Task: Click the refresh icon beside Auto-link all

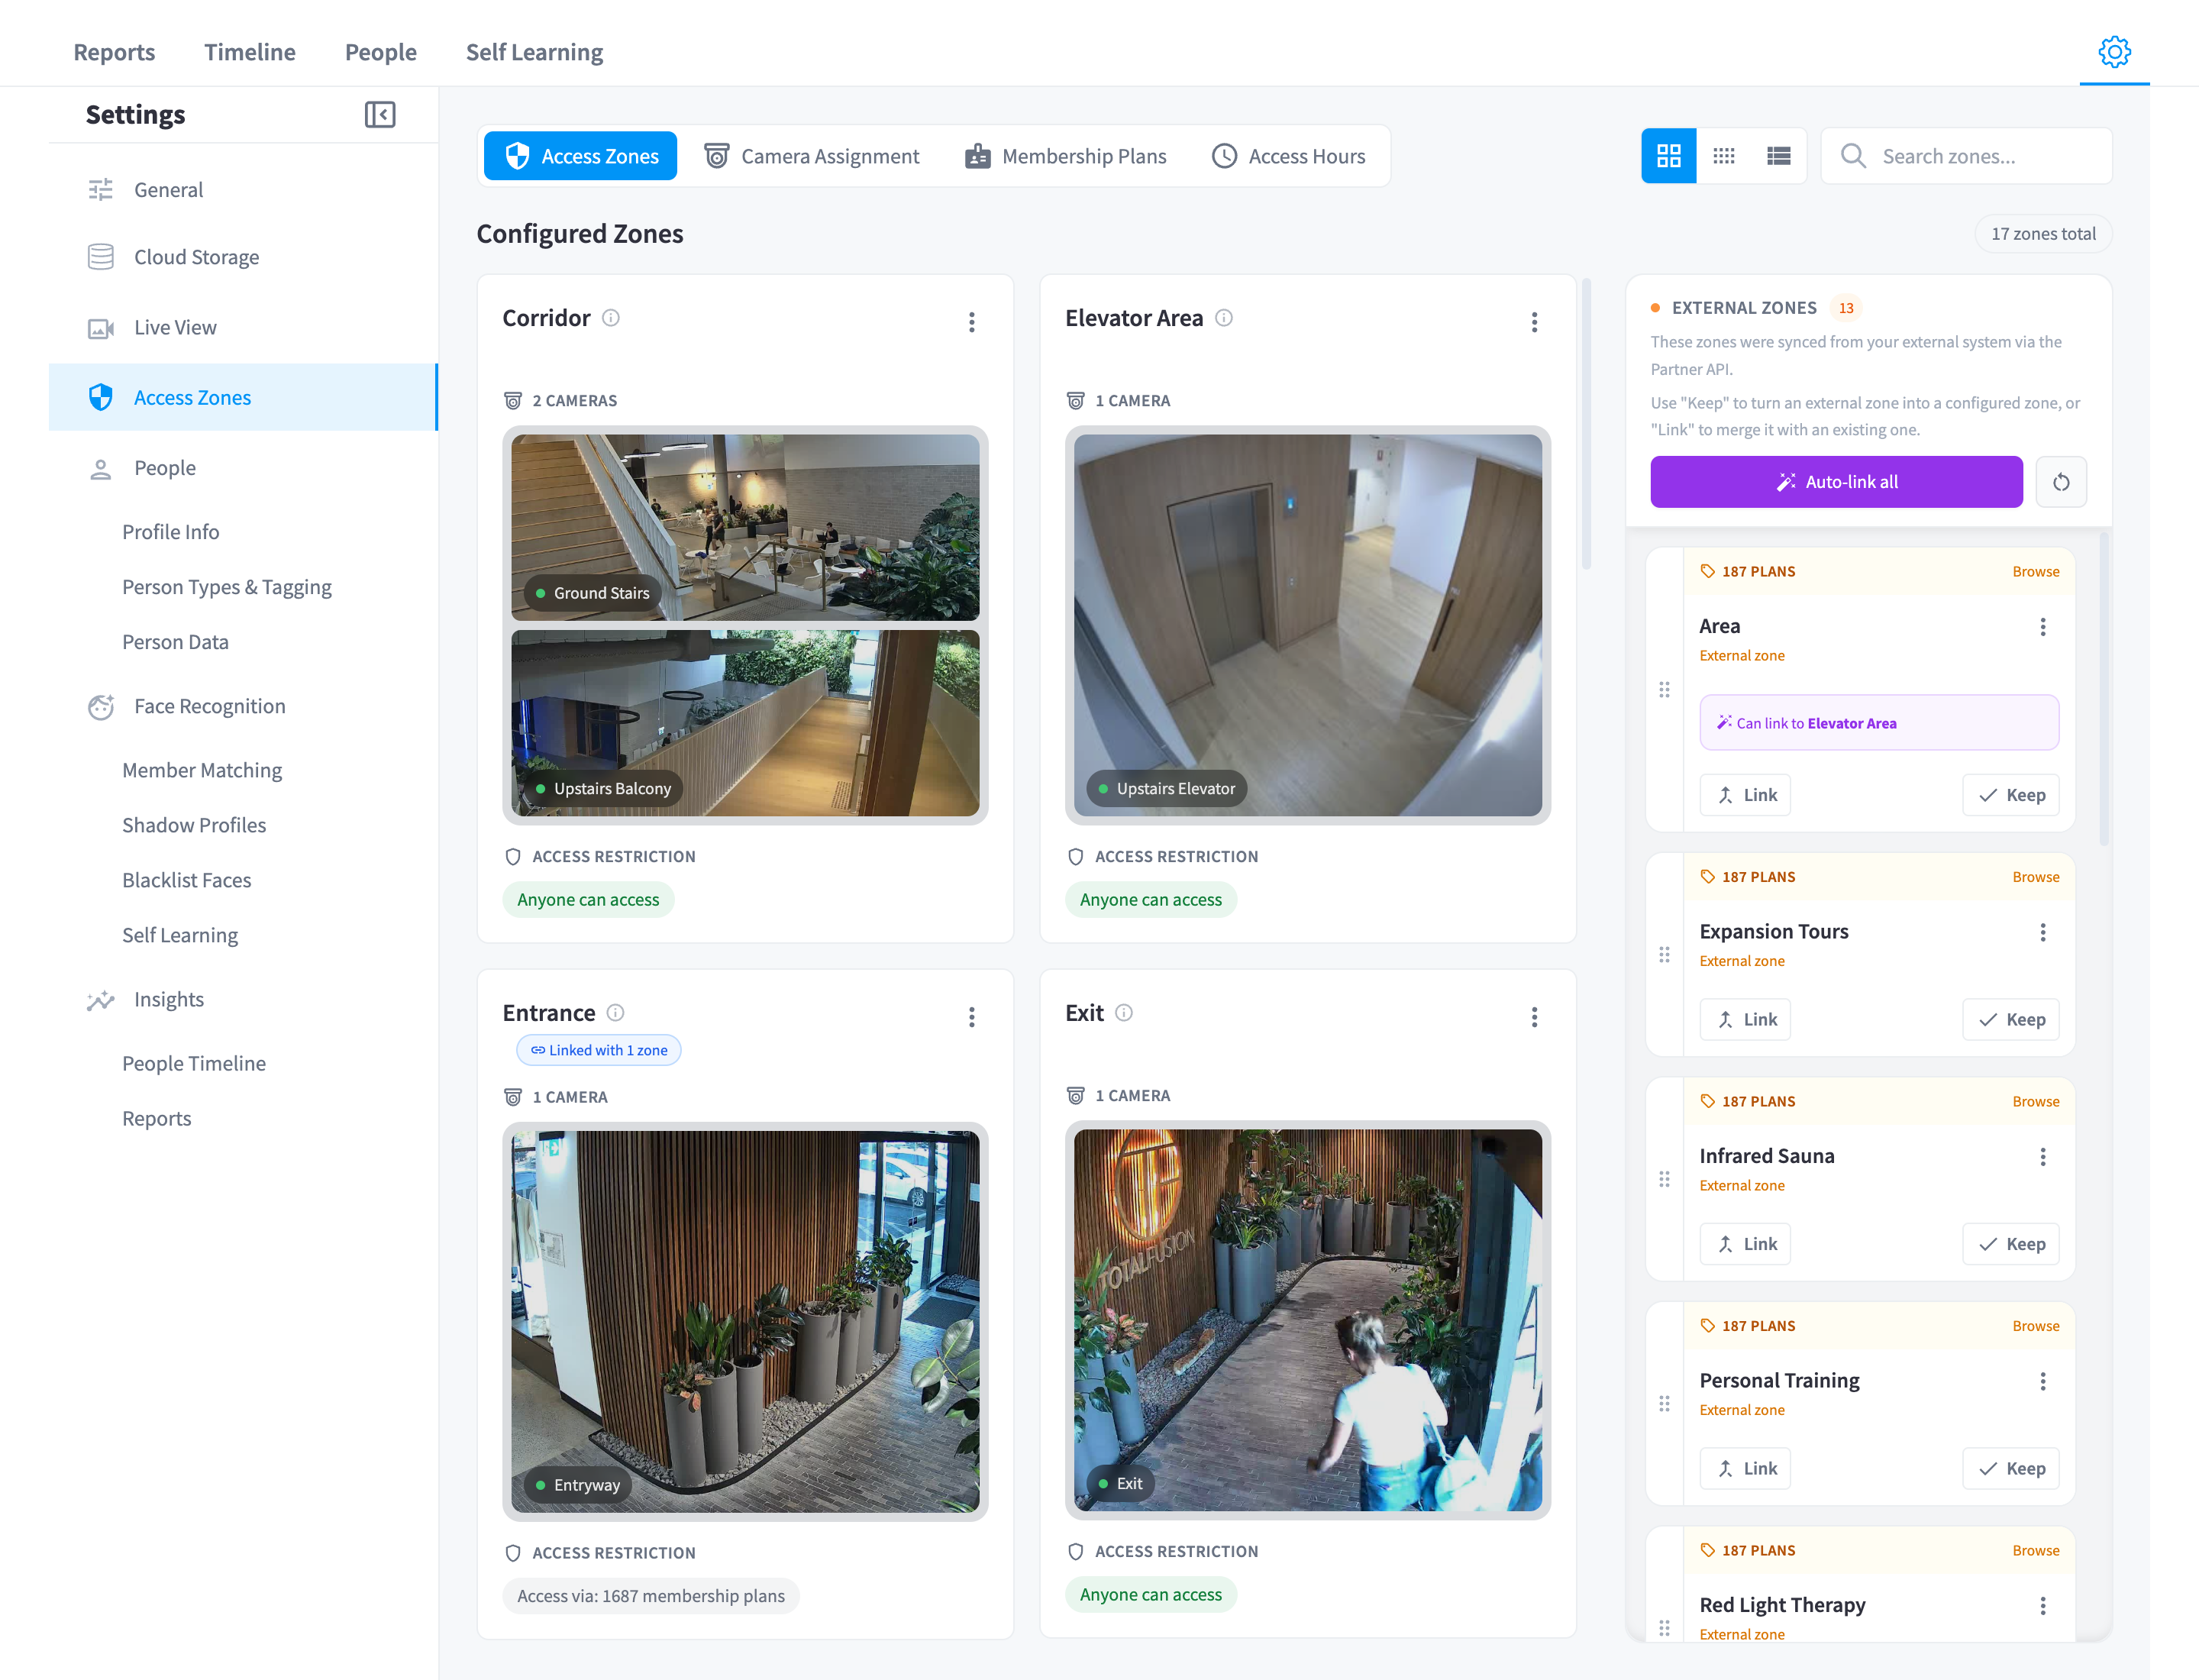Action: [2060, 482]
